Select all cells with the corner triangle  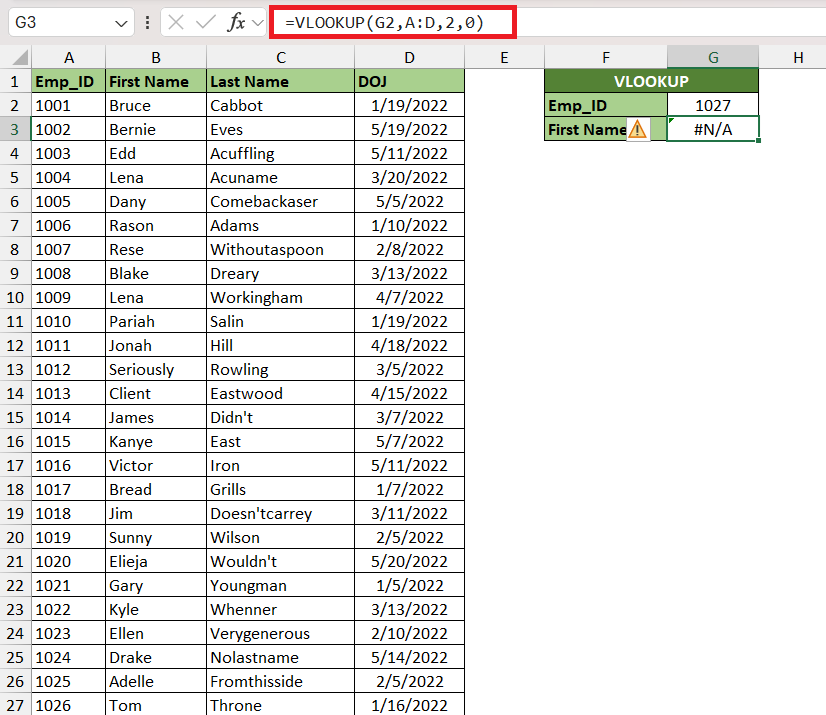[20, 57]
